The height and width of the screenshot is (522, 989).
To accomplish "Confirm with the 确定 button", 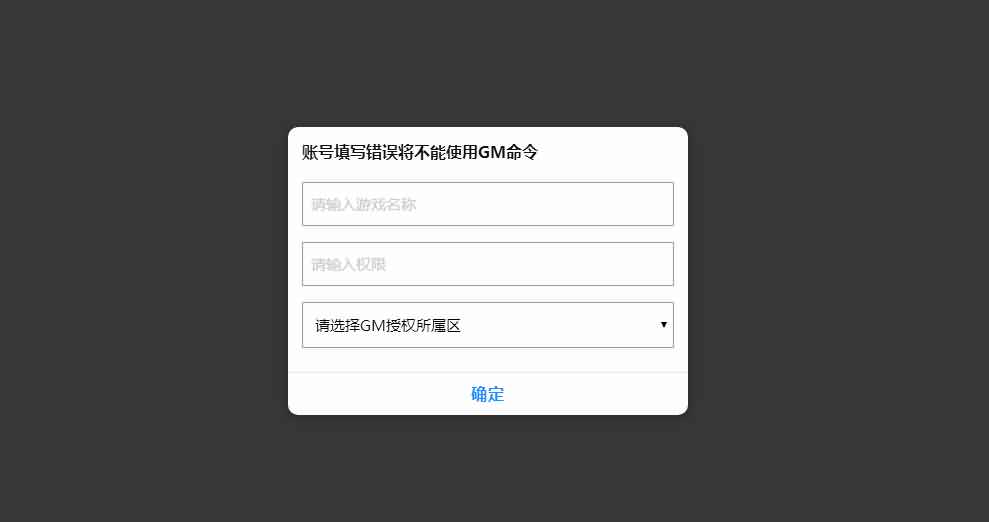I will [x=488, y=394].
